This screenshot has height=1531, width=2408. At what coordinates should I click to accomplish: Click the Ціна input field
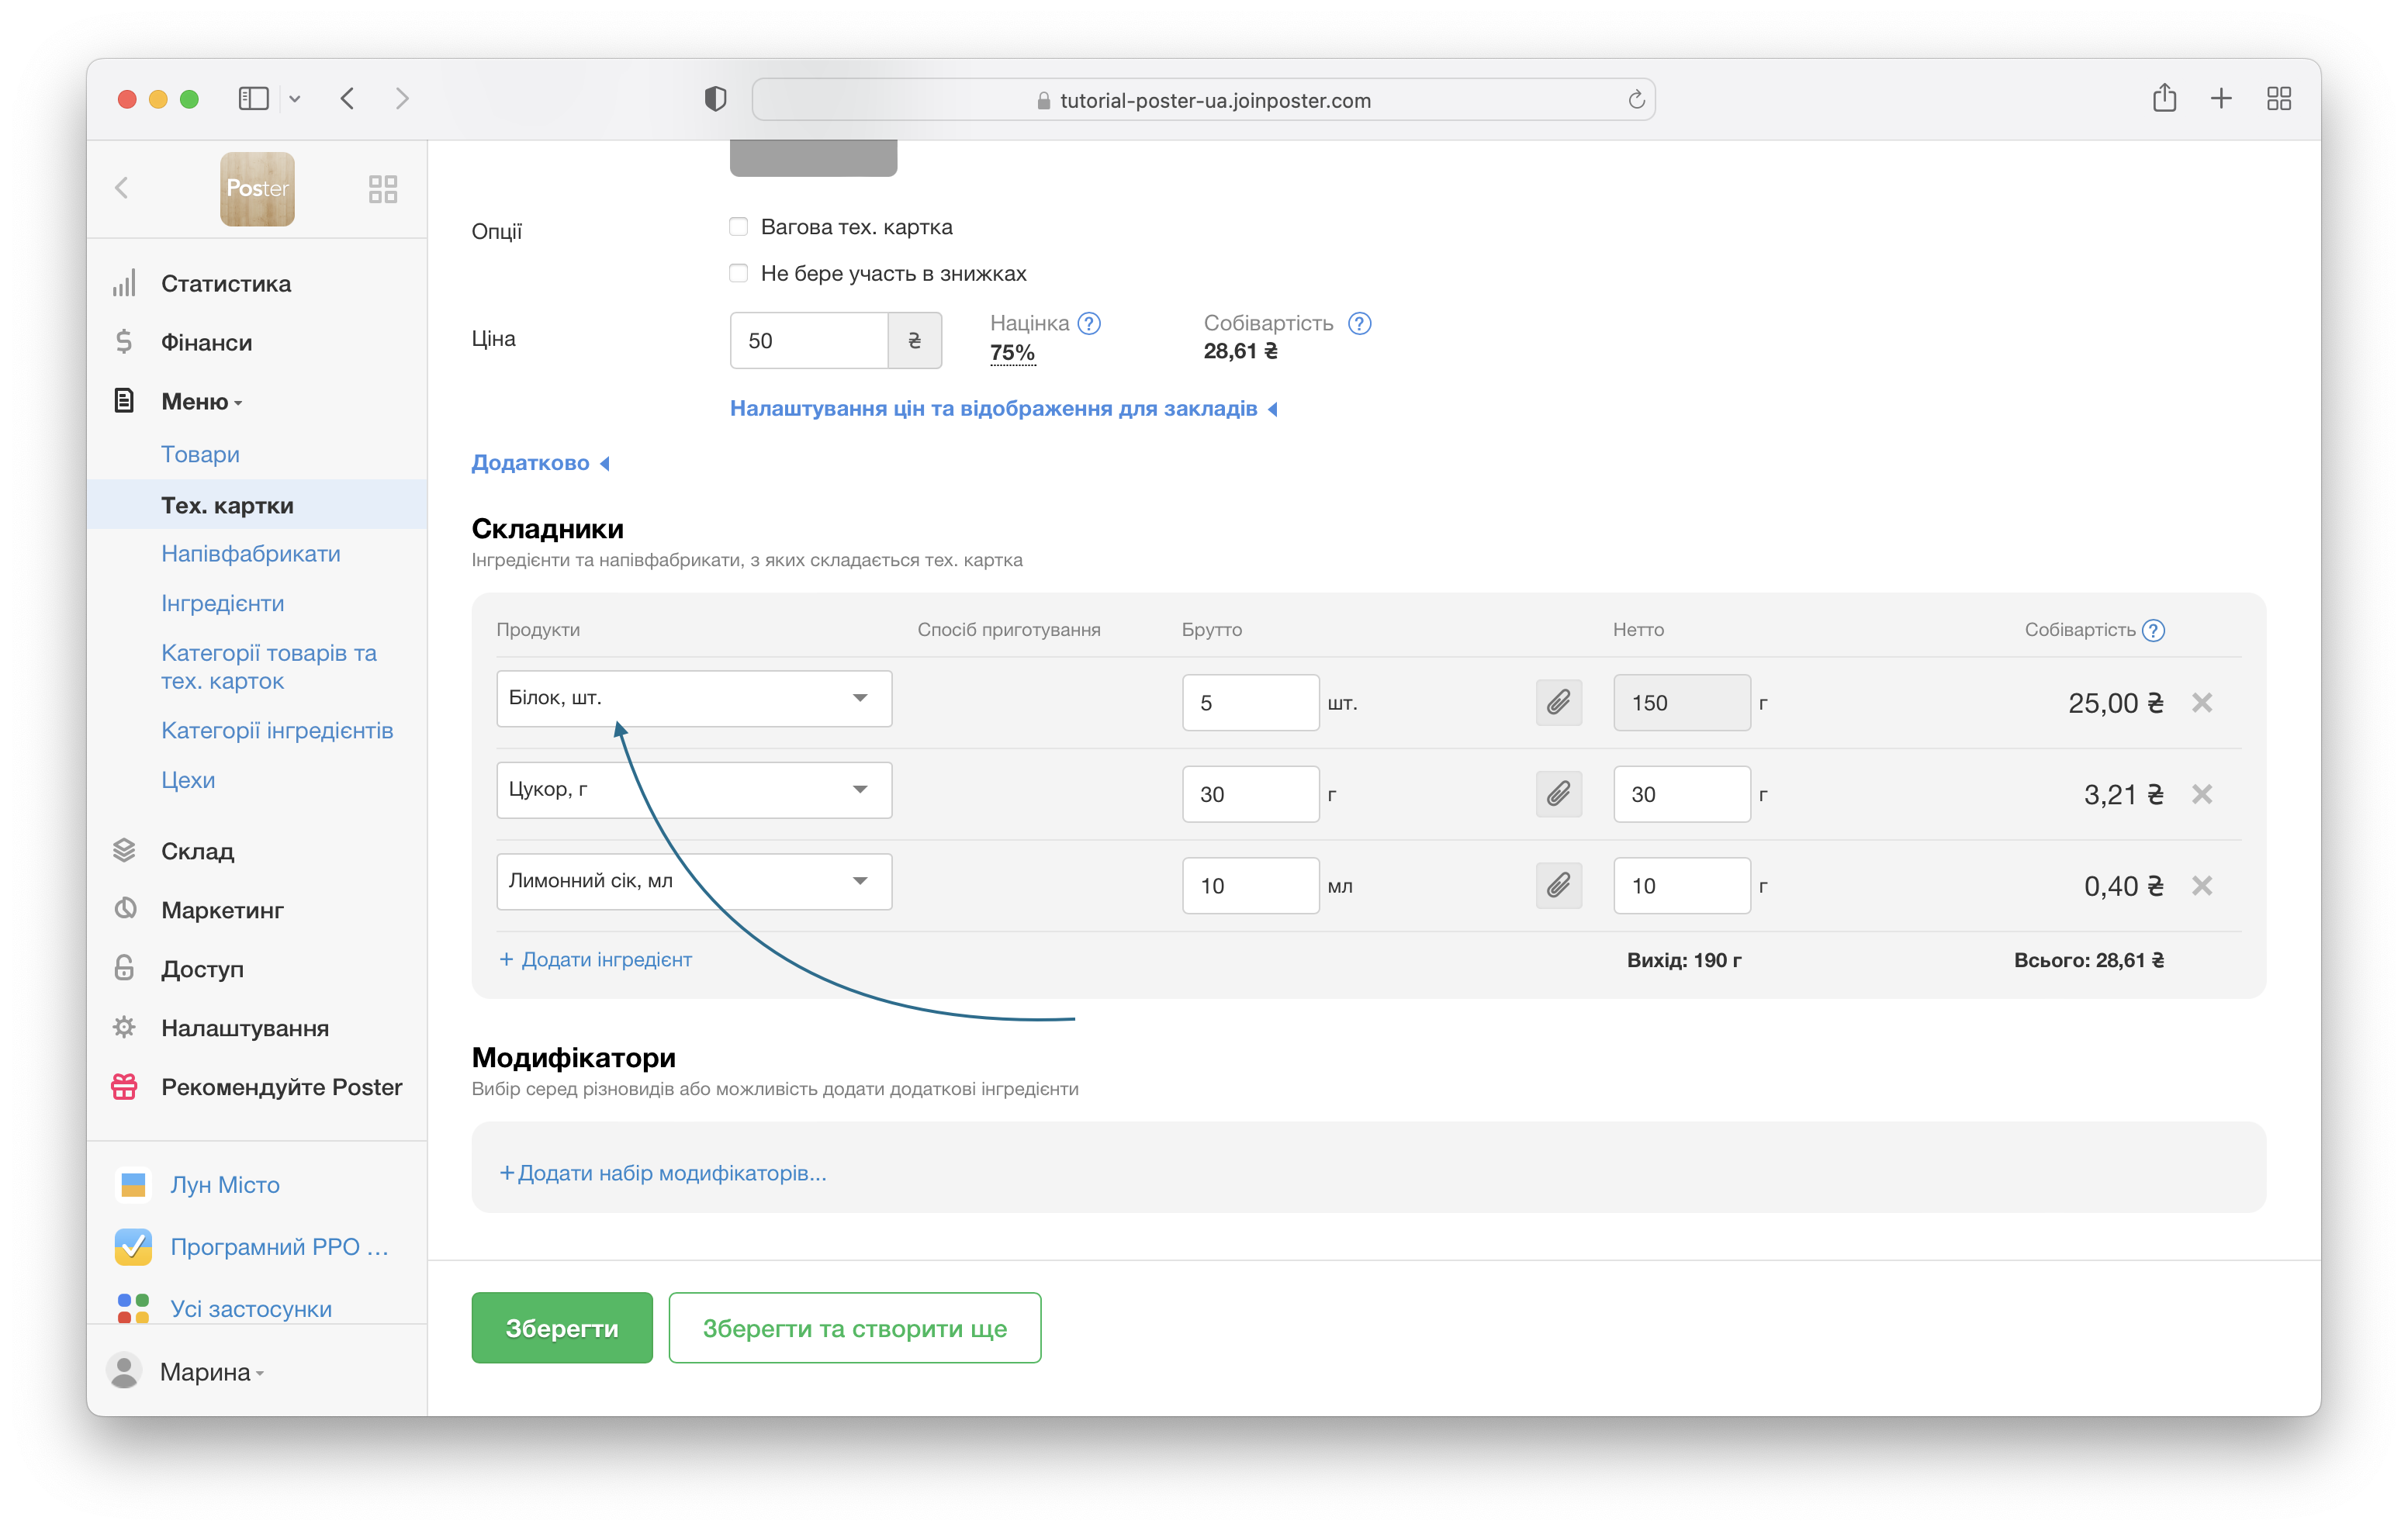(808, 341)
